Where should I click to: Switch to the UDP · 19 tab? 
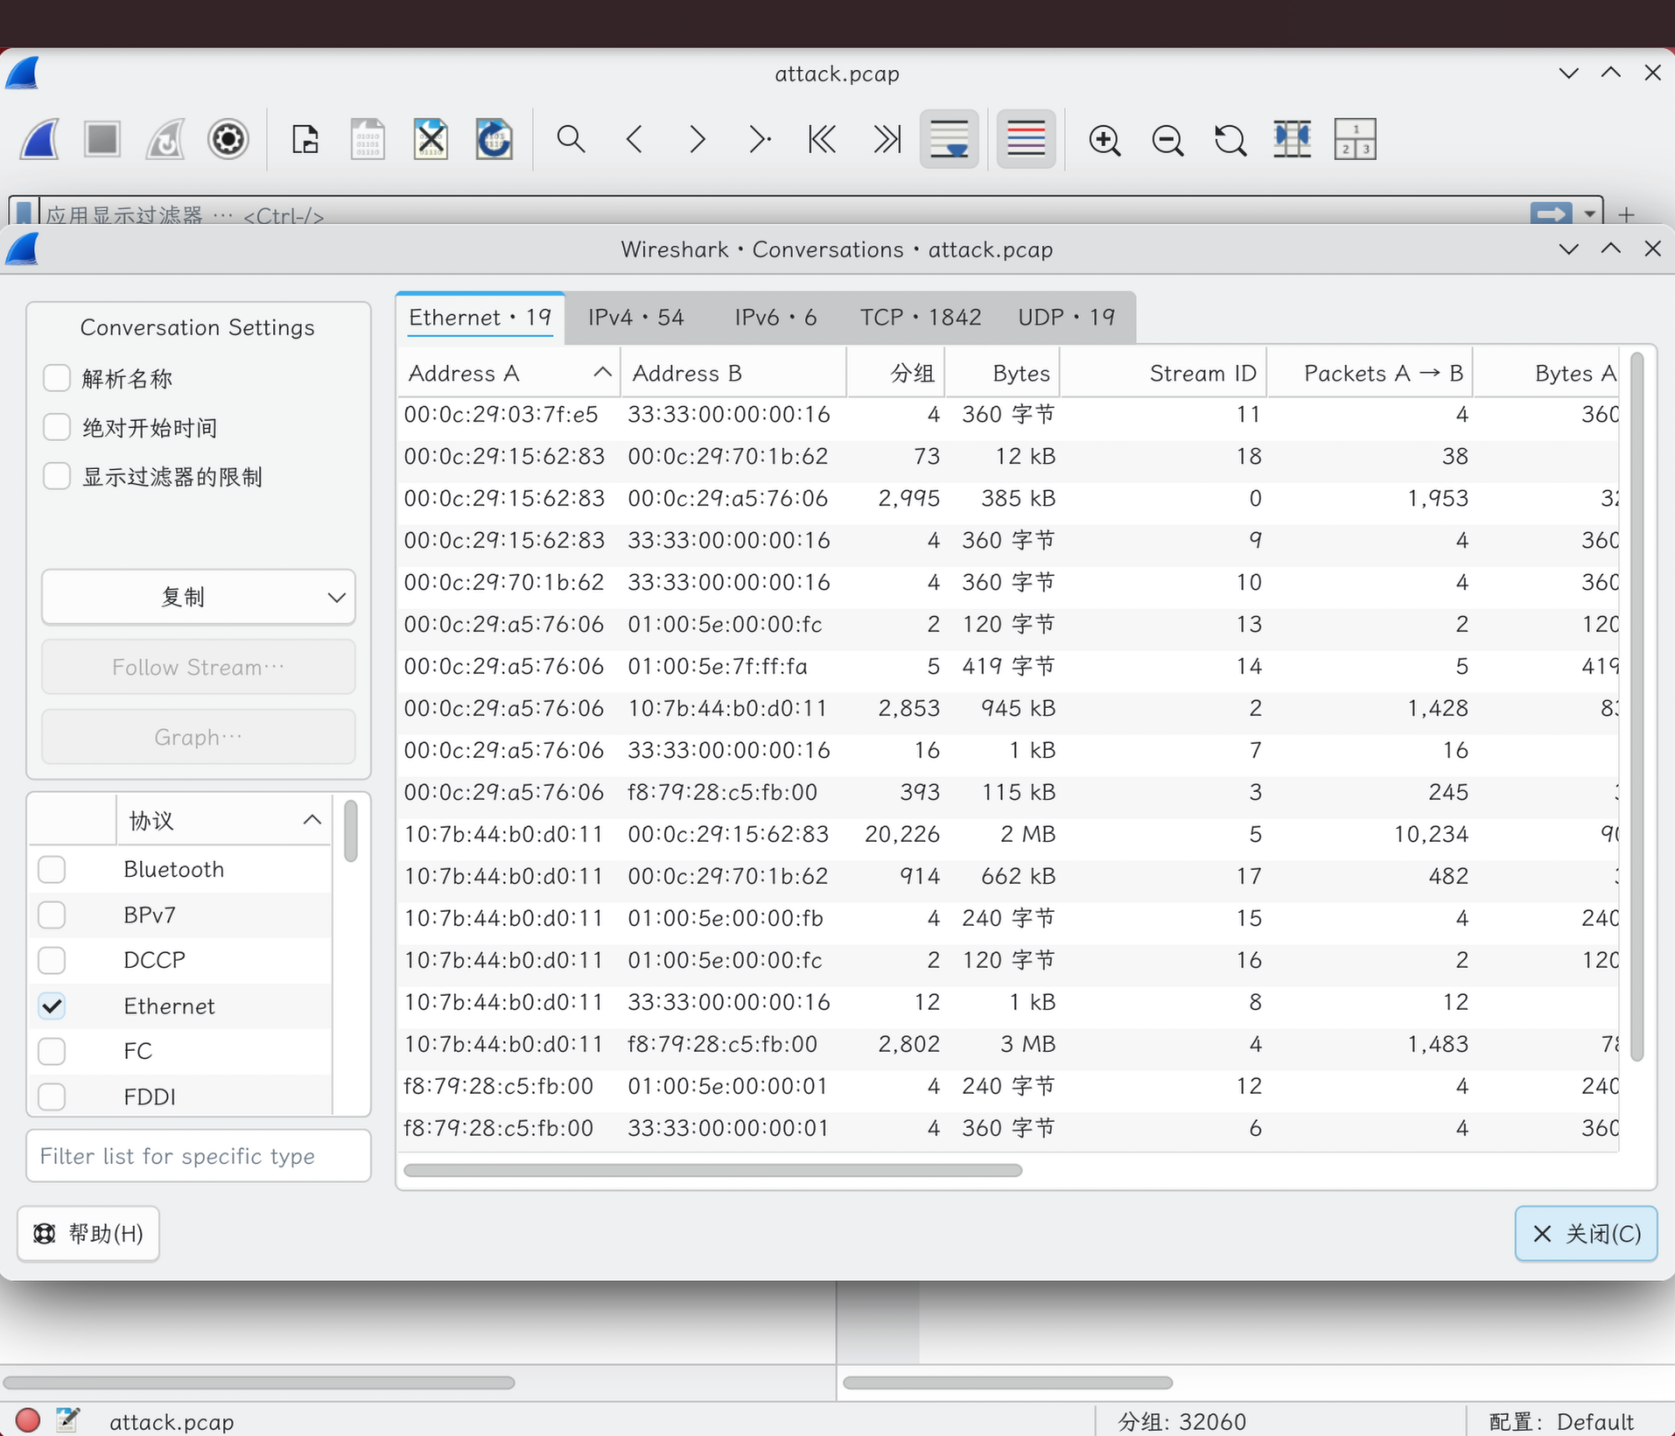(x=1066, y=317)
